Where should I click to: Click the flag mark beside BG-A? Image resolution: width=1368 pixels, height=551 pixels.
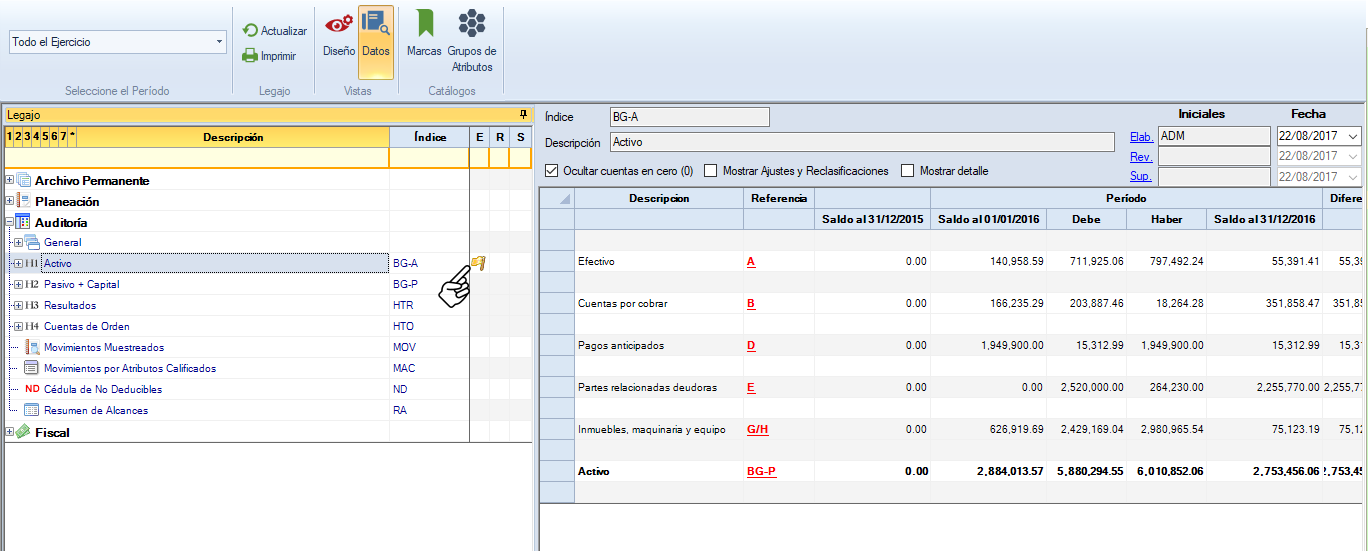click(x=478, y=263)
